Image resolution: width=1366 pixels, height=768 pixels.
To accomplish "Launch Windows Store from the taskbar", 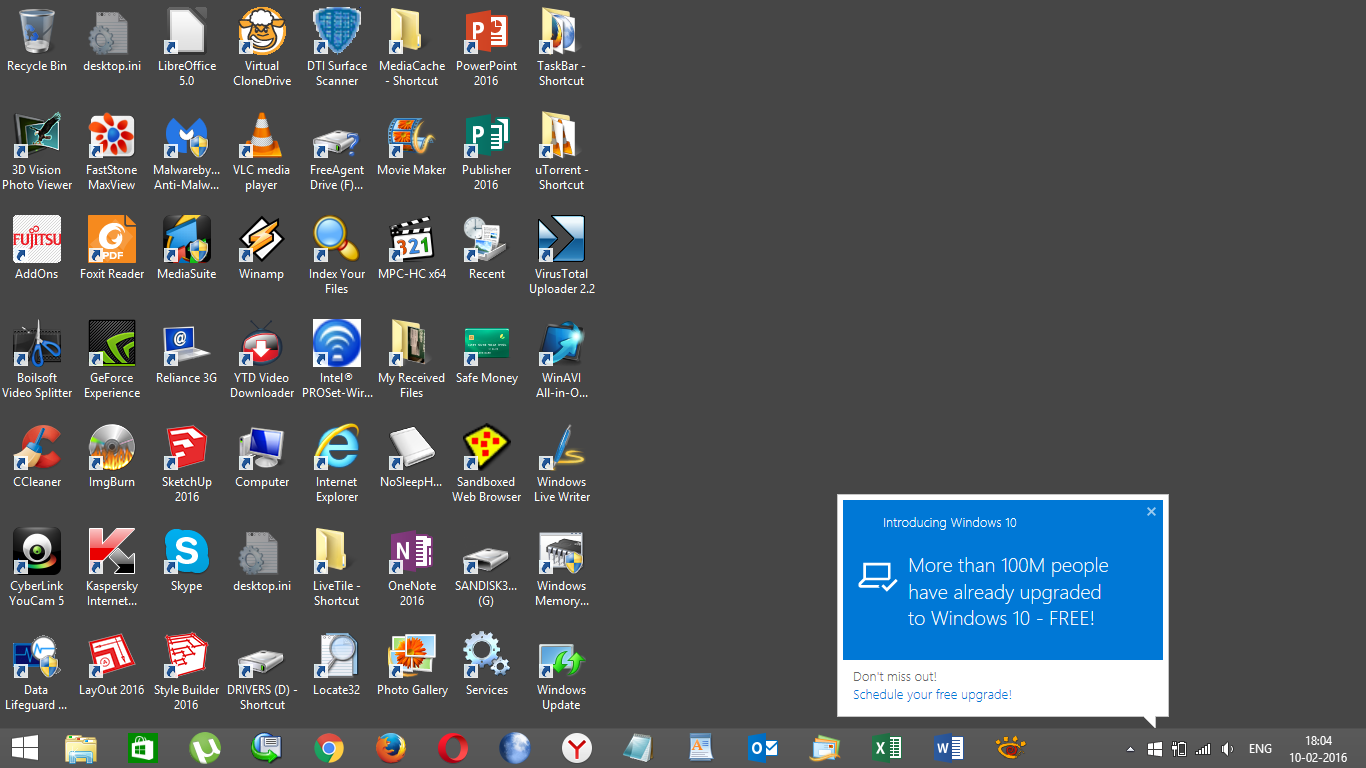I will click(x=143, y=748).
